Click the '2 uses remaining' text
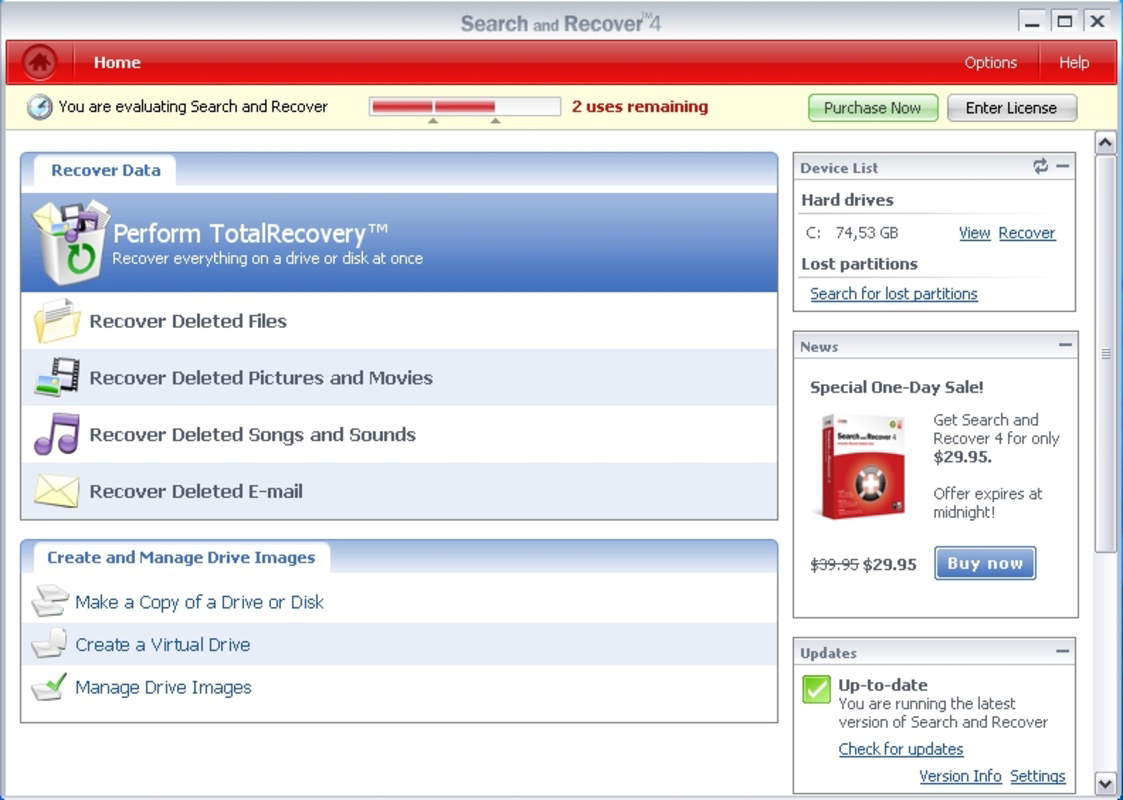1123x800 pixels. 640,107
